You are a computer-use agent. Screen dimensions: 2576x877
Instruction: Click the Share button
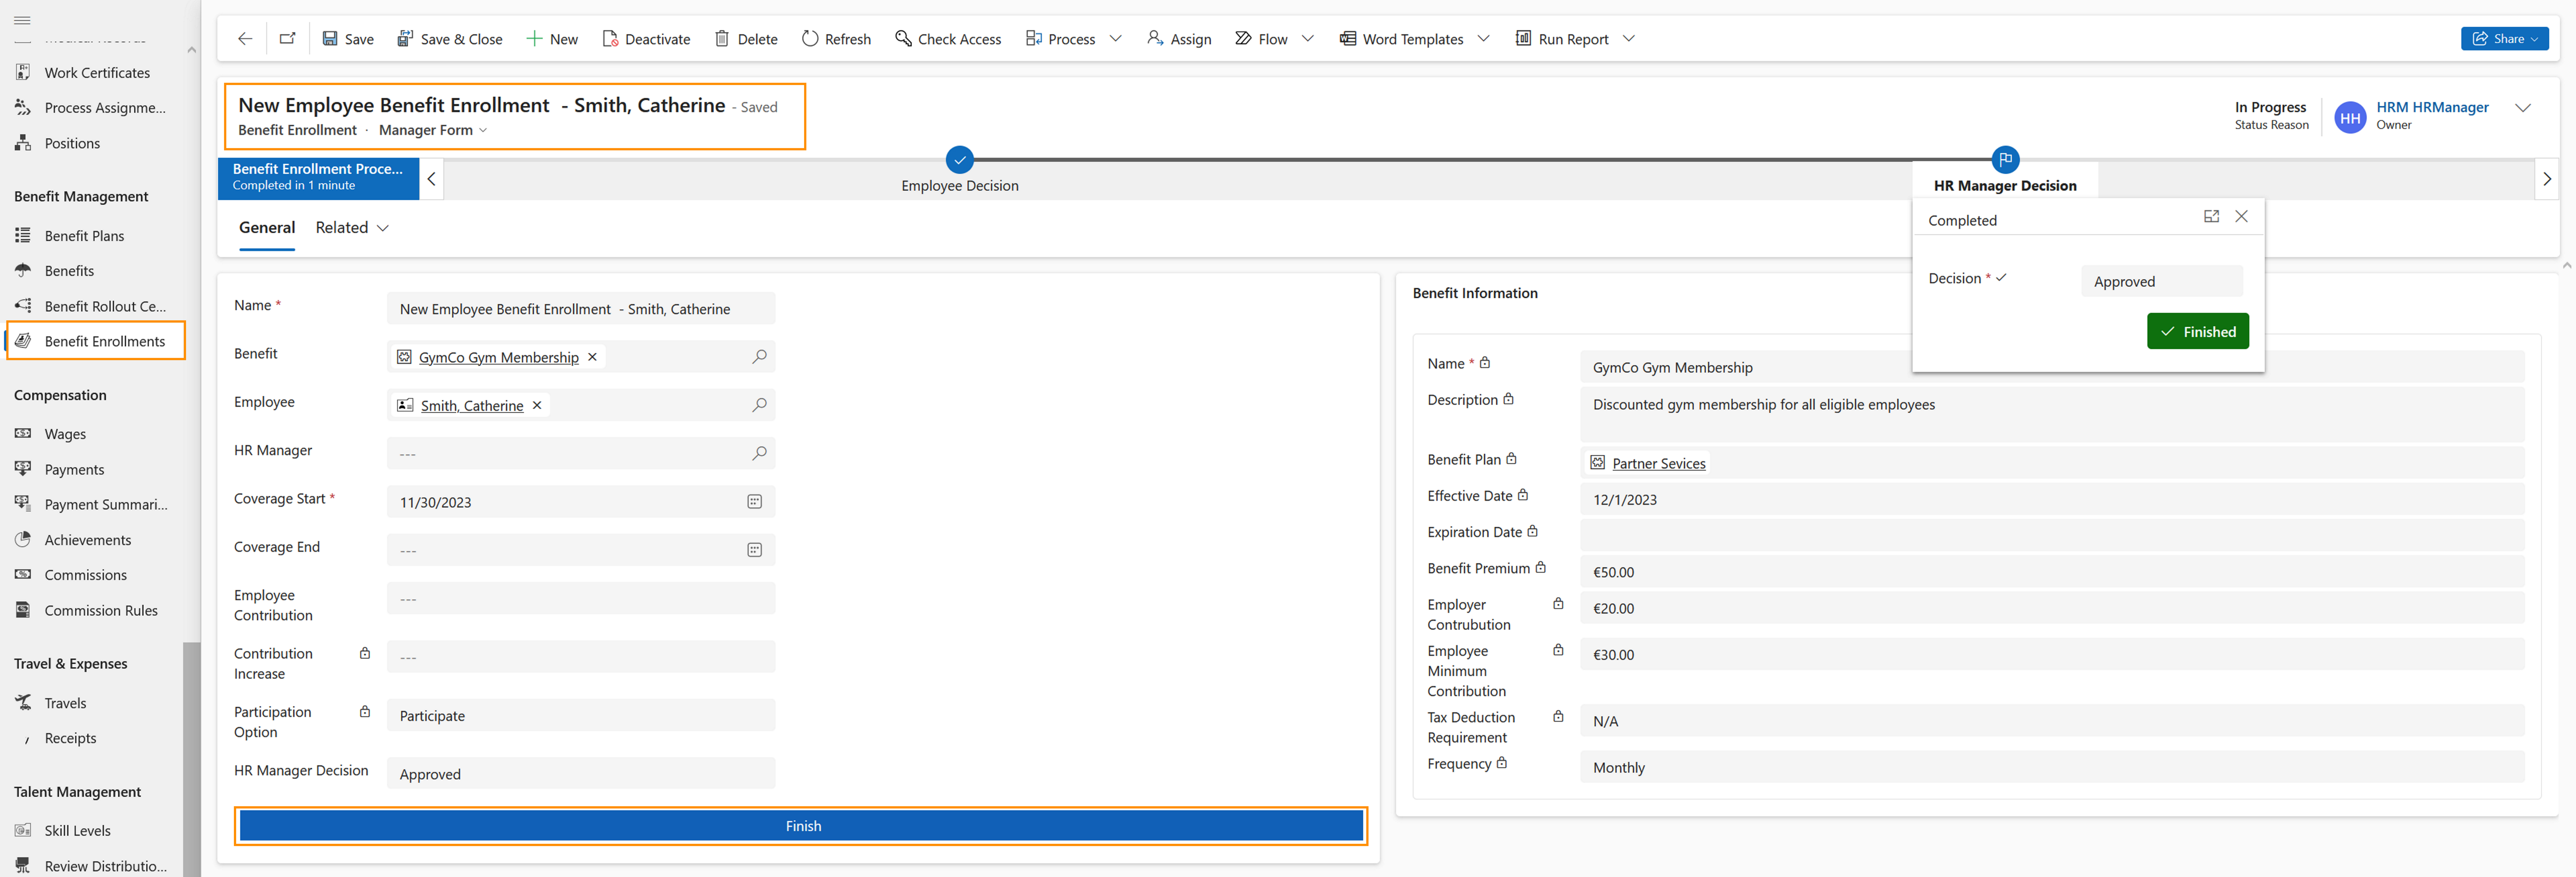pos(2504,39)
